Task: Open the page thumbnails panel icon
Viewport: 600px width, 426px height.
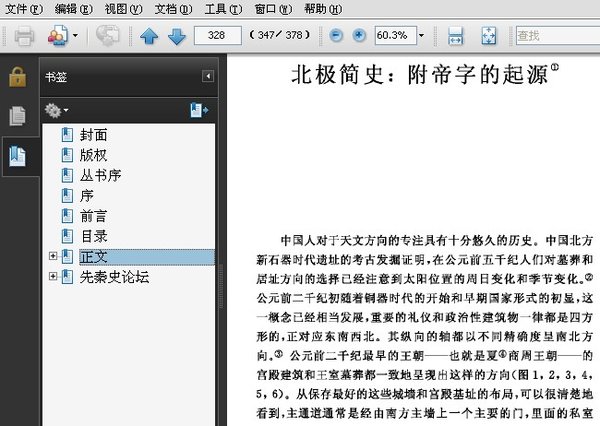Action: [17, 116]
